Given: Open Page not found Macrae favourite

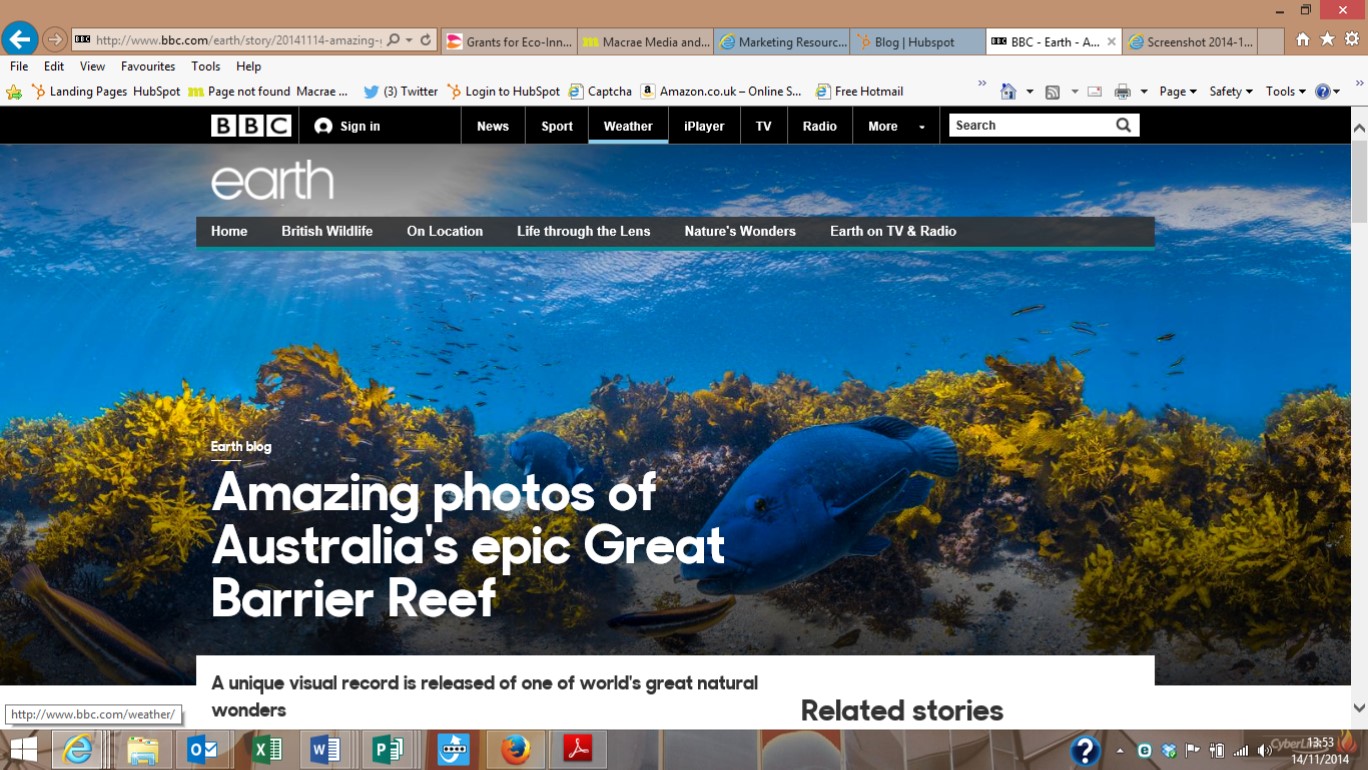Looking at the screenshot, I should pos(268,91).
